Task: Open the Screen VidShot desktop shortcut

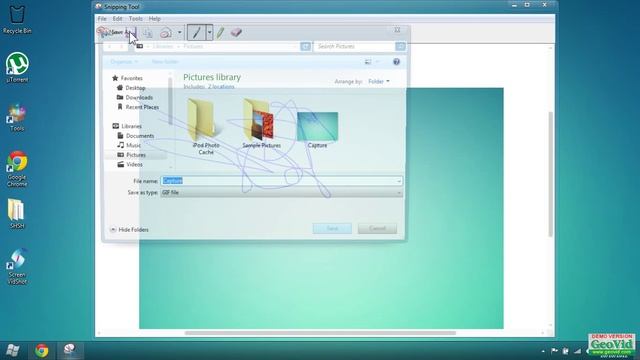Action: [x=17, y=266]
